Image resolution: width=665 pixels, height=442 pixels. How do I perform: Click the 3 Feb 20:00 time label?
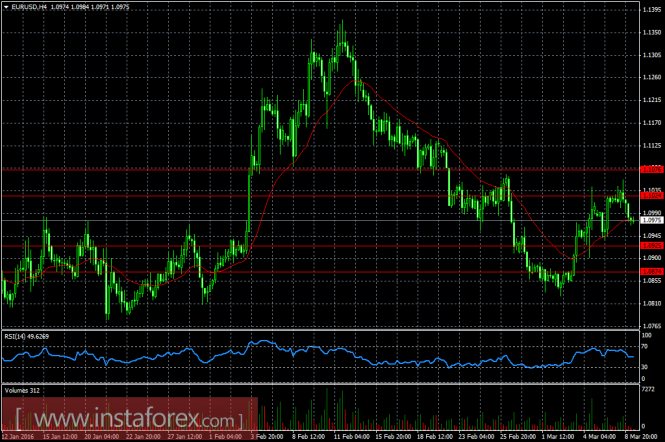[267, 436]
